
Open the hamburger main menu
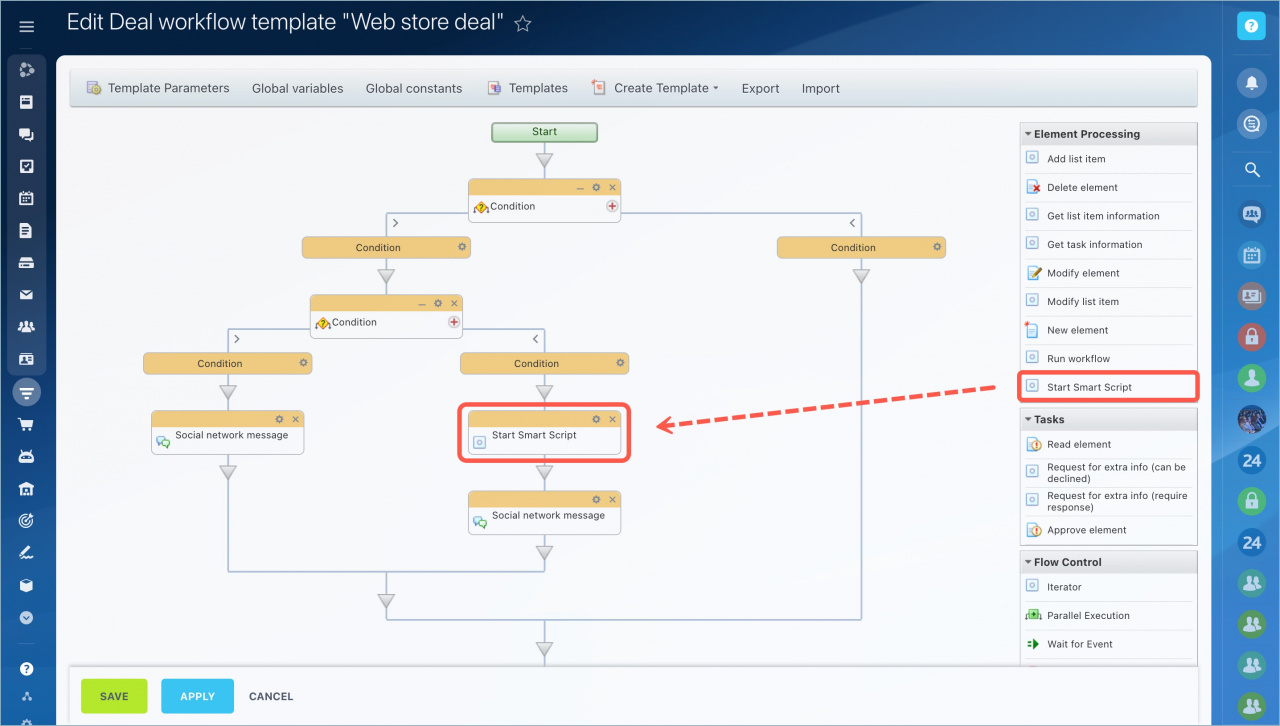click(27, 27)
